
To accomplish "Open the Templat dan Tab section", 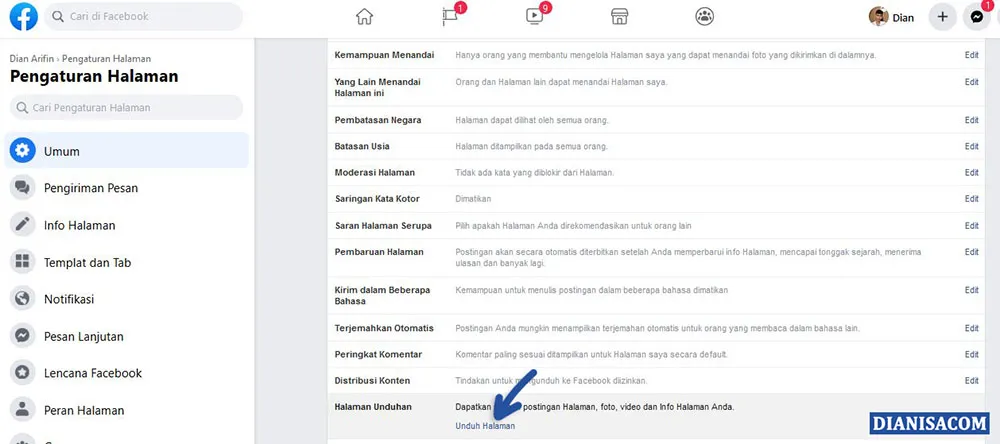I will tap(126, 262).
